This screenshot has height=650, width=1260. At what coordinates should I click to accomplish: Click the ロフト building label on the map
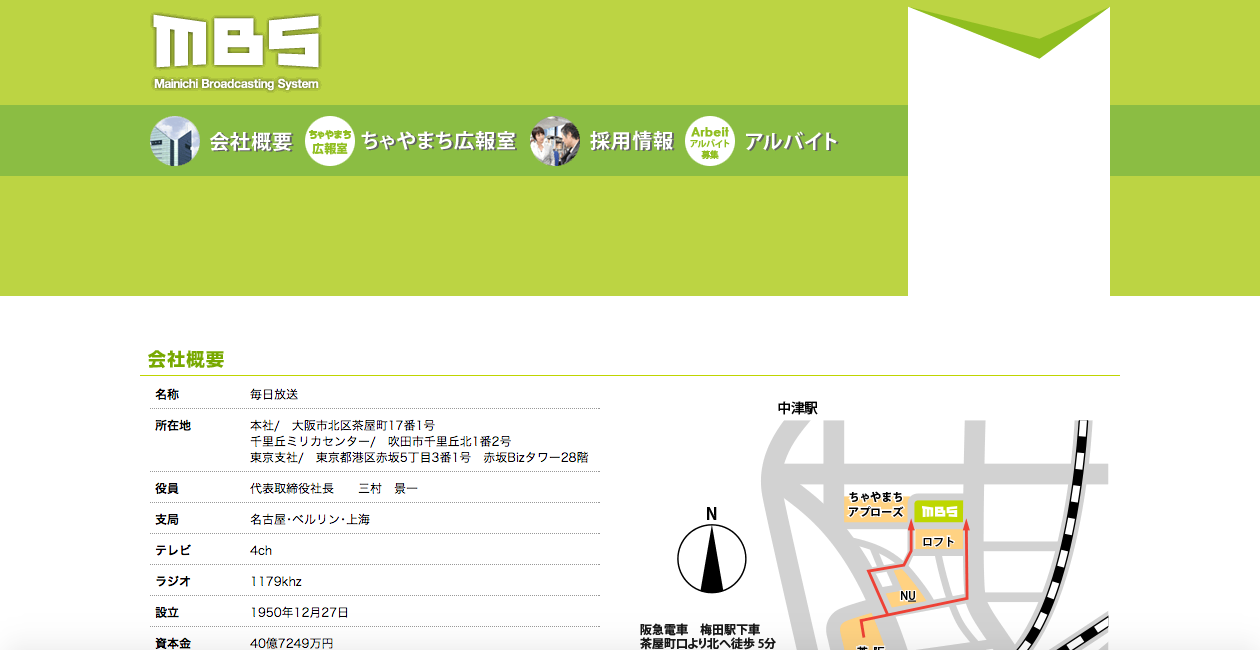939,541
